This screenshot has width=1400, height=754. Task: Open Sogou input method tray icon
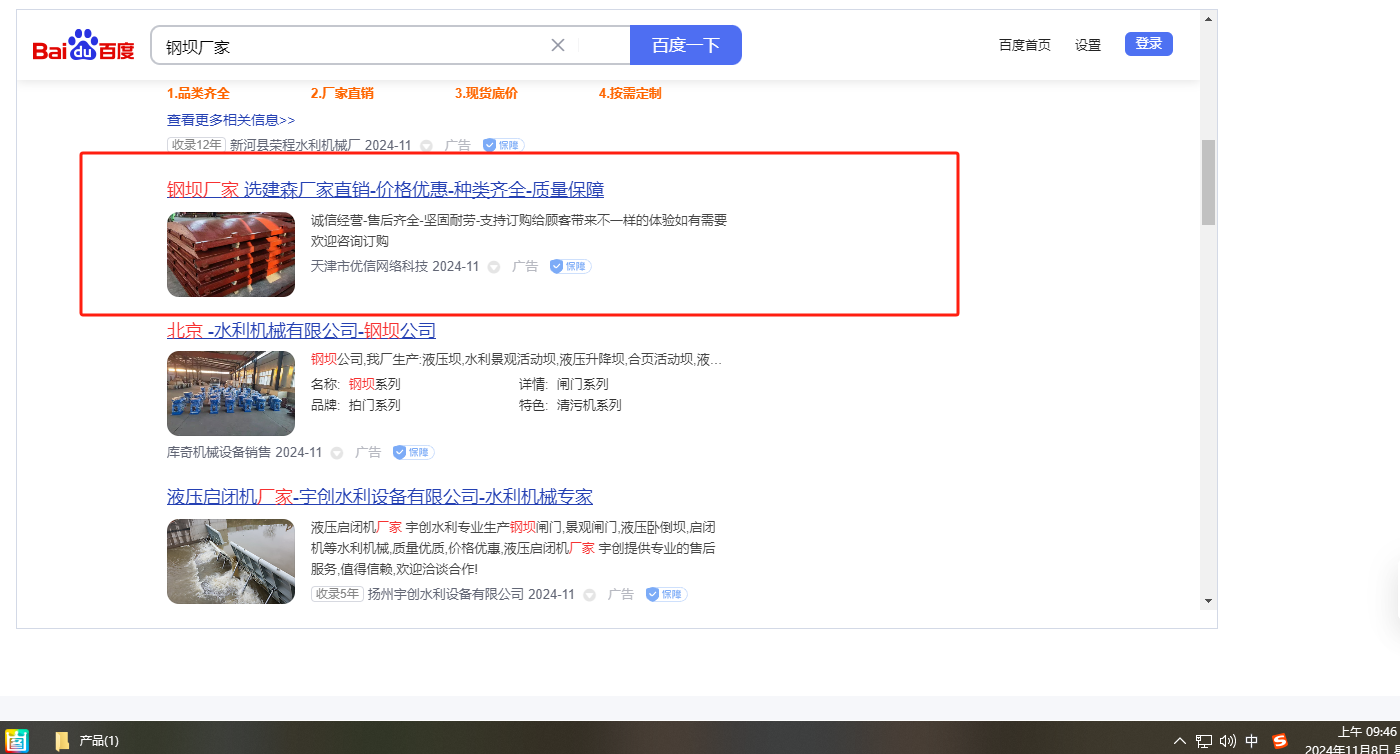click(x=1280, y=741)
